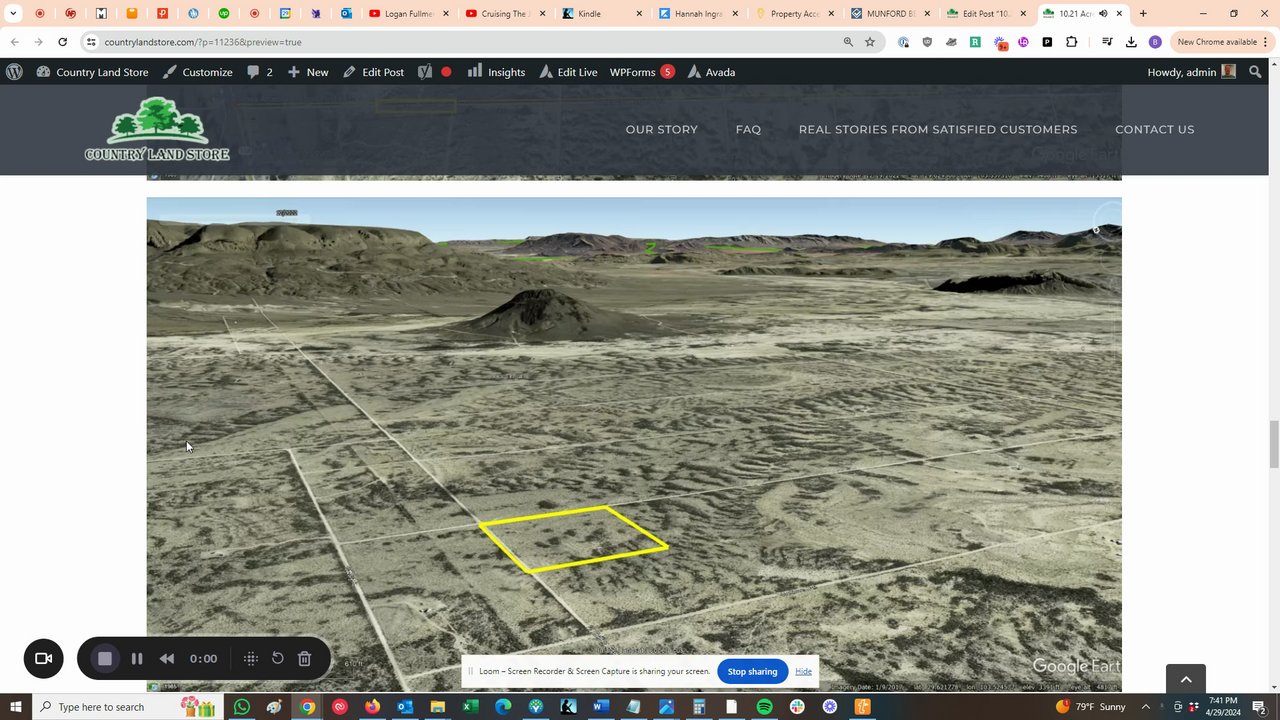Open WPForms admin menu

click(642, 72)
